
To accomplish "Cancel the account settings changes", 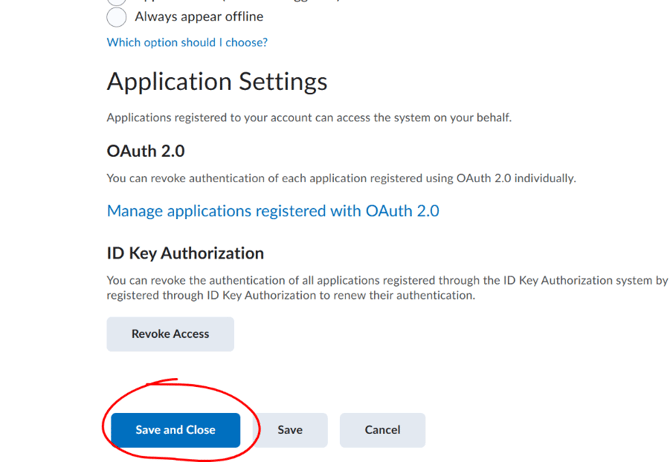I will pos(382,430).
